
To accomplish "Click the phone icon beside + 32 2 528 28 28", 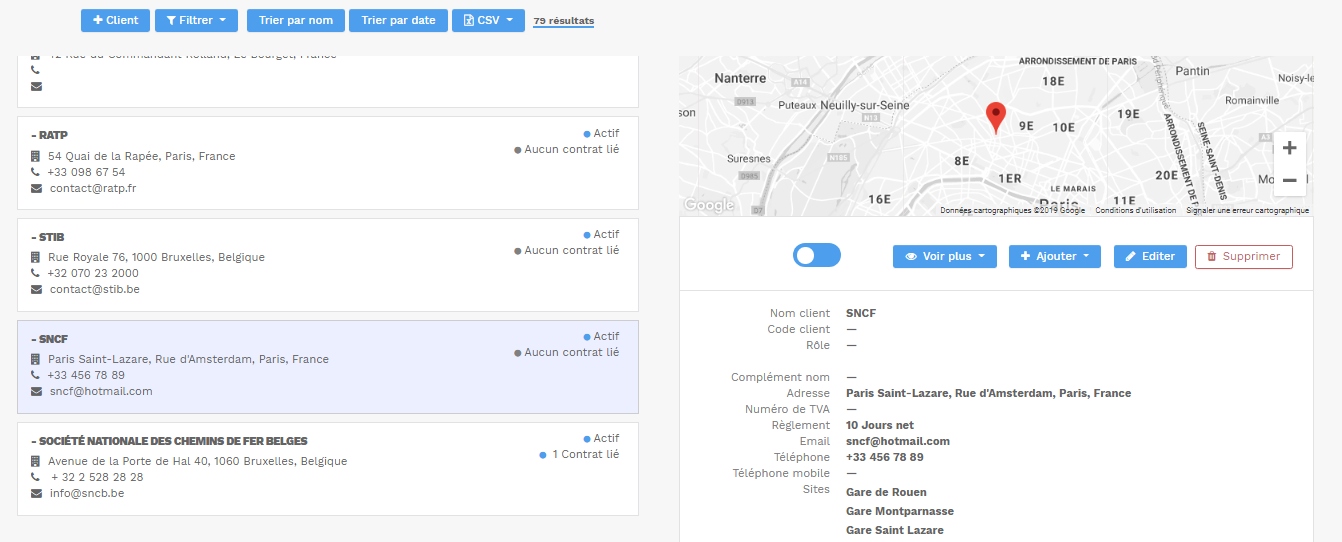I will [36, 477].
